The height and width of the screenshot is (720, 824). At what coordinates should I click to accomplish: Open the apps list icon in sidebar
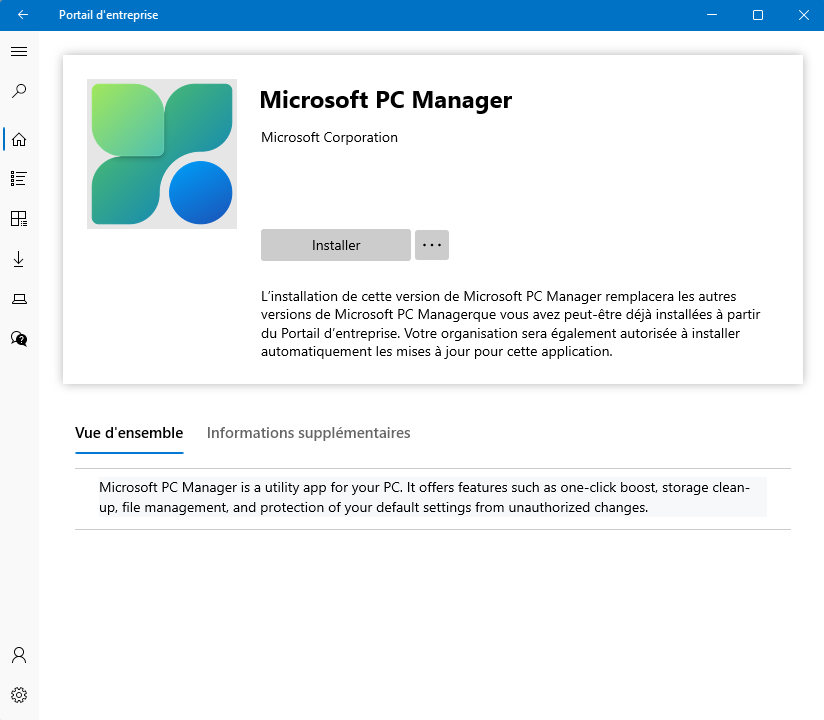point(19,179)
